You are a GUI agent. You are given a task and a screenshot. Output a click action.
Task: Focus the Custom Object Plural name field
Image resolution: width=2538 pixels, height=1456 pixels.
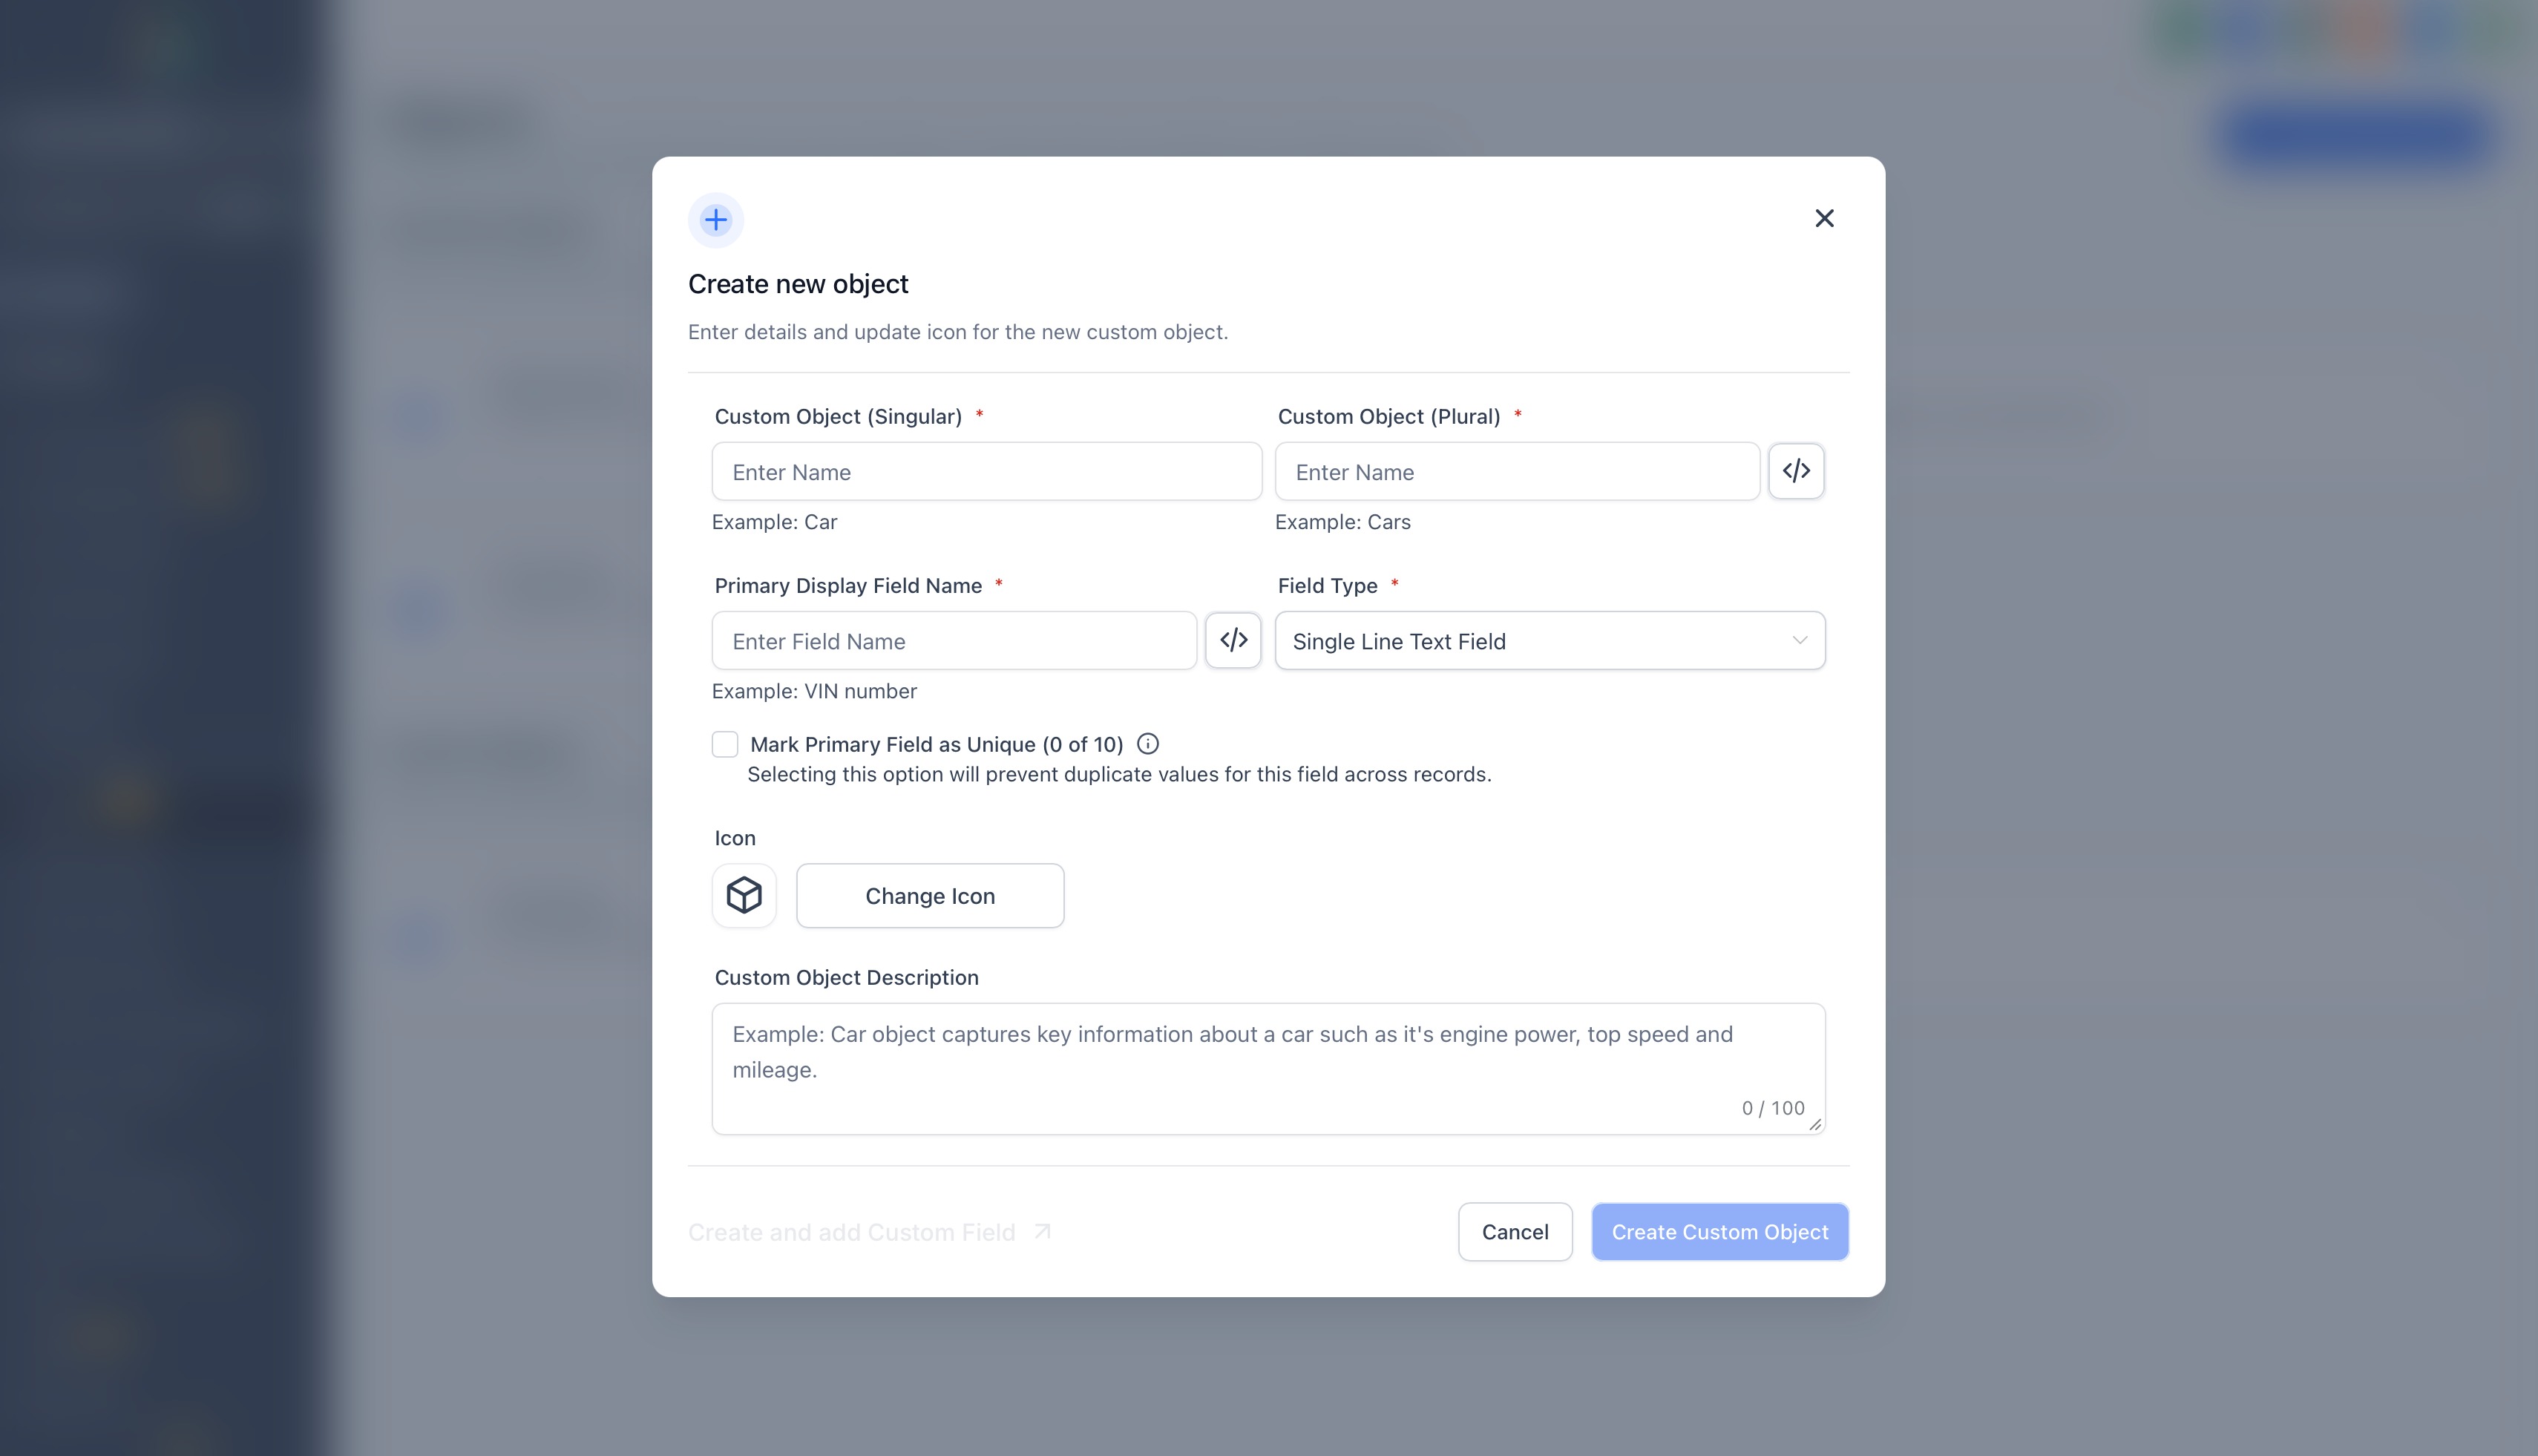click(x=1516, y=472)
